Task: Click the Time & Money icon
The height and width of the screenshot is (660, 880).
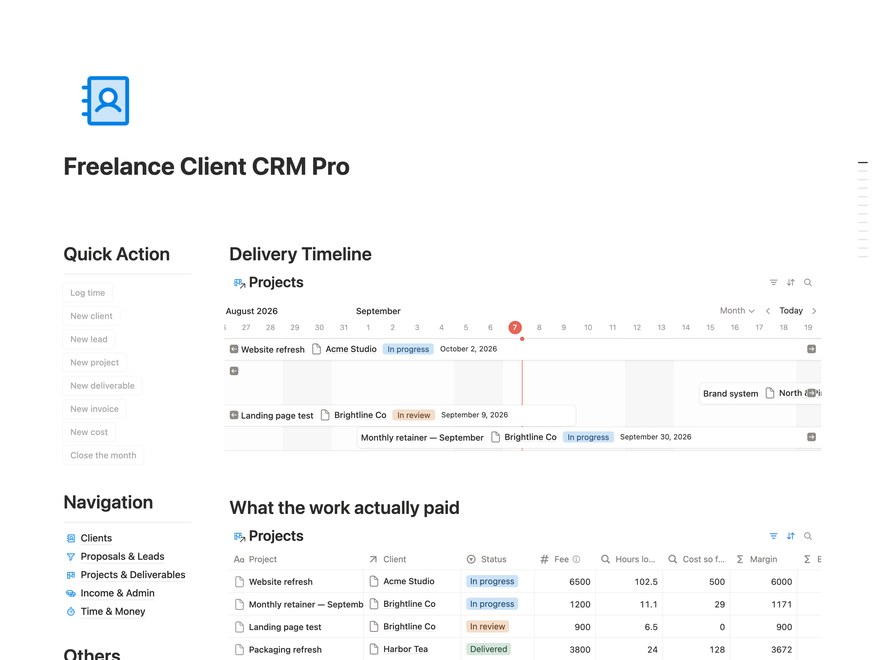Action: (71, 612)
